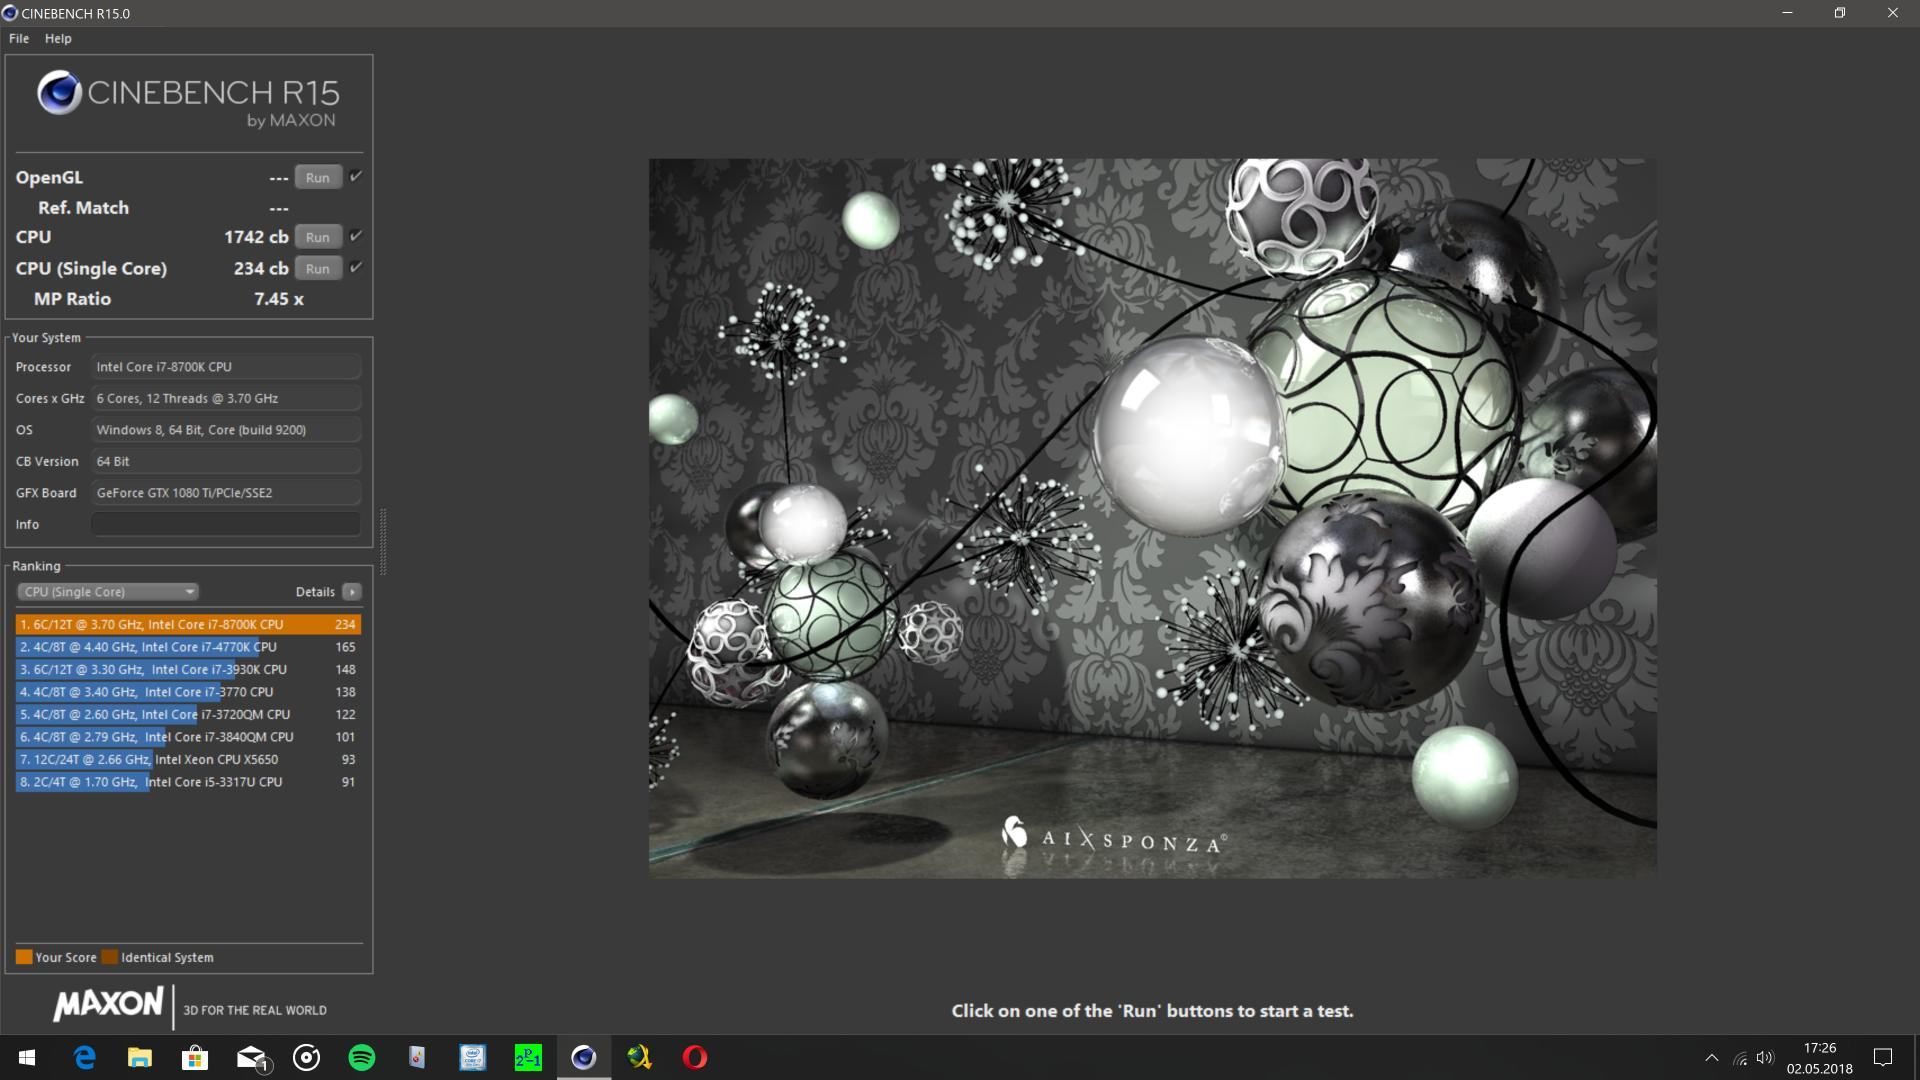Open Groove Music taskbar icon

[x=306, y=1057]
